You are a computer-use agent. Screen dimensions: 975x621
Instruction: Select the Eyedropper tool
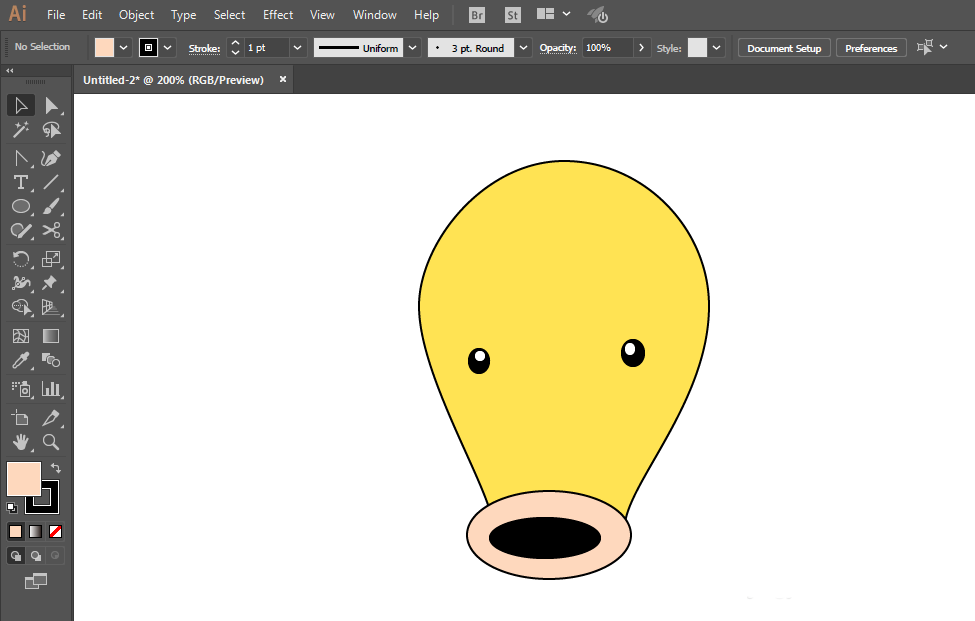click(x=20, y=361)
